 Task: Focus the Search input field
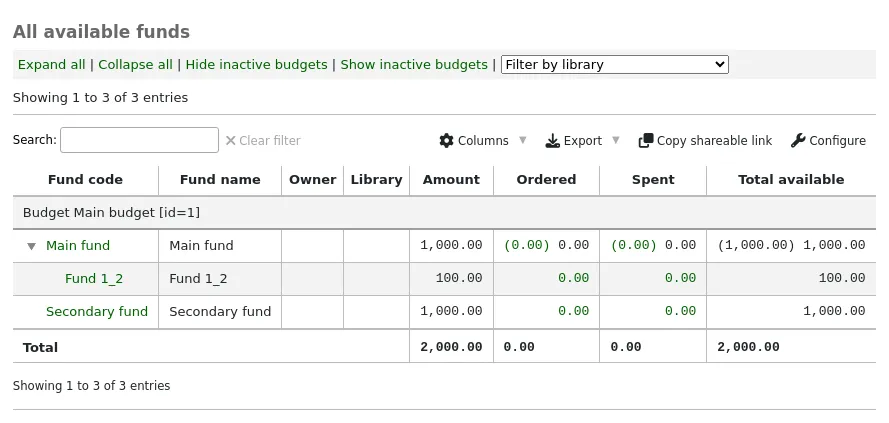139,140
